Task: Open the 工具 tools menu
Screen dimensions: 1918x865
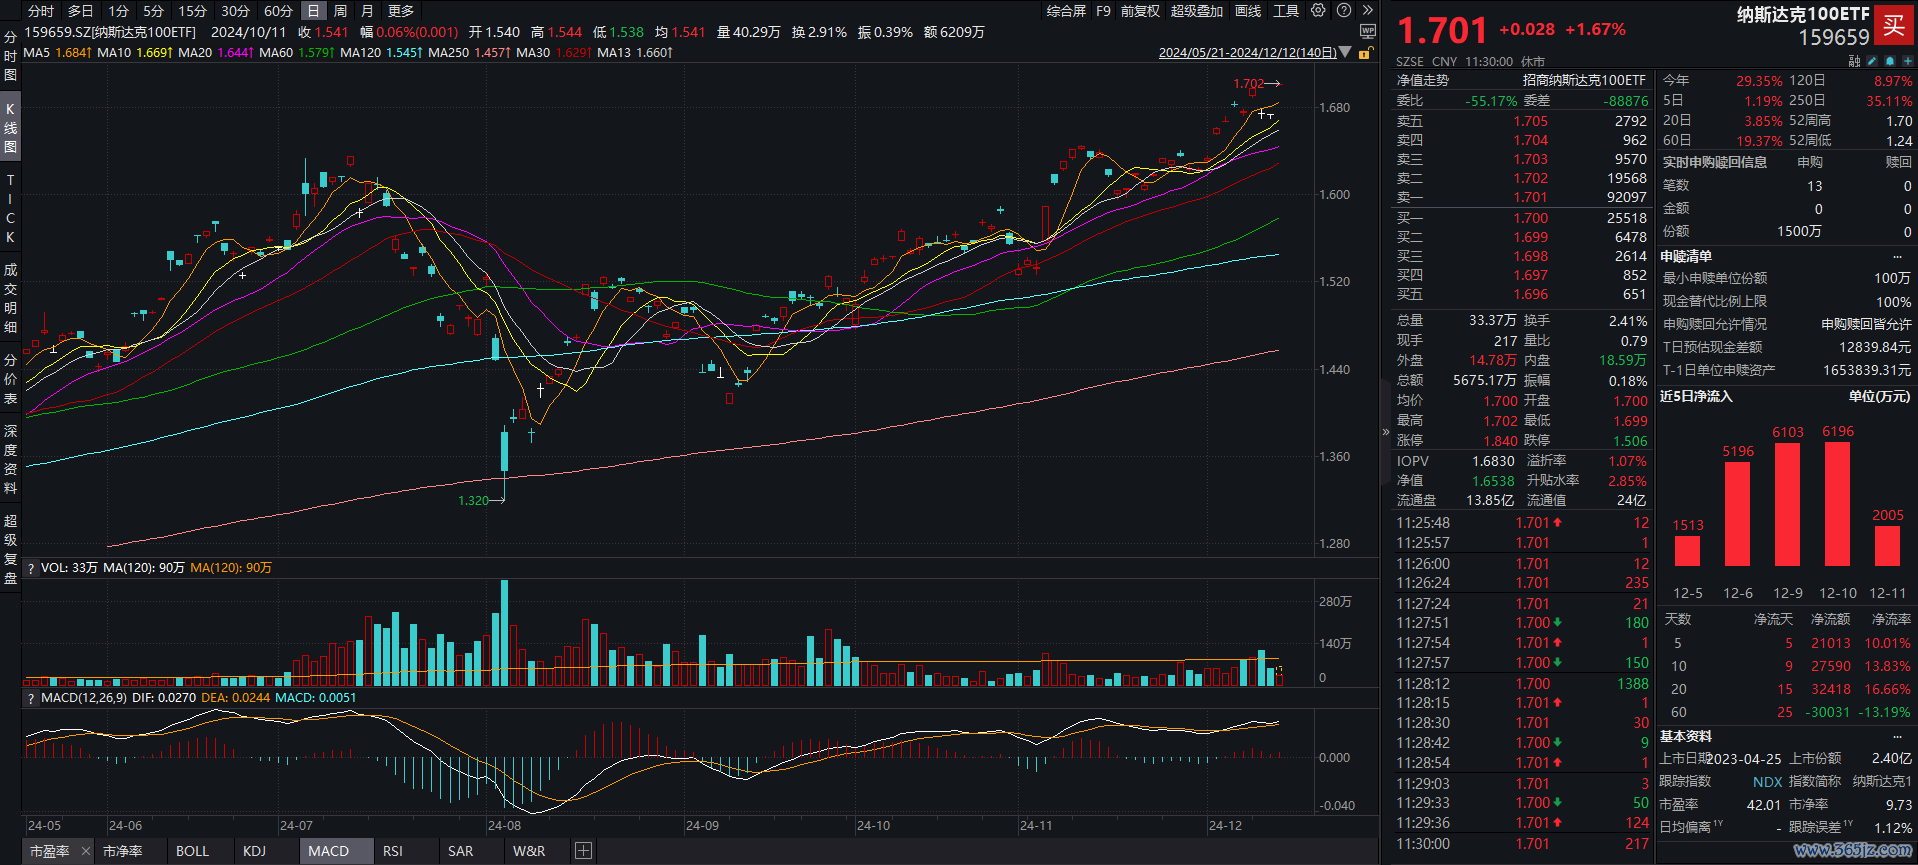Action: coord(1286,11)
